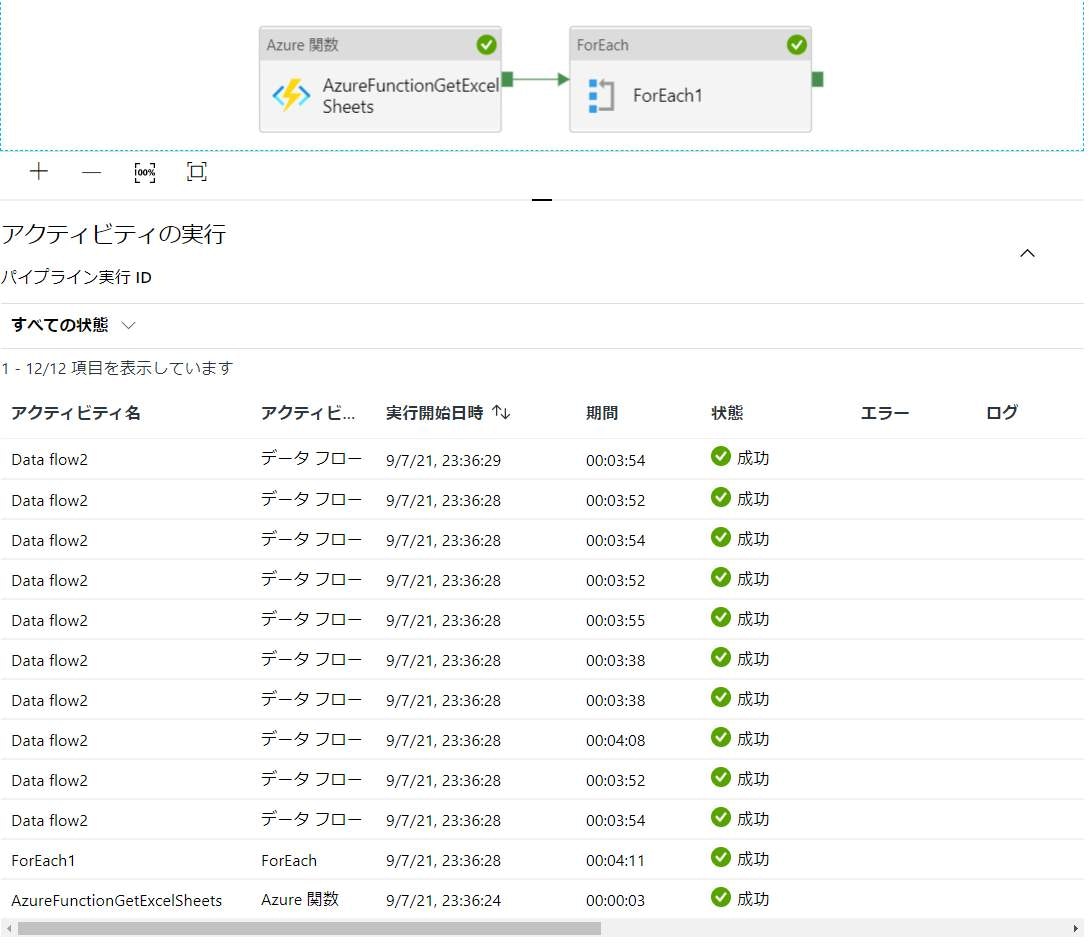The width and height of the screenshot is (1090, 943).
Task: Click the horizontal scrollbar thumb
Action: point(309,928)
